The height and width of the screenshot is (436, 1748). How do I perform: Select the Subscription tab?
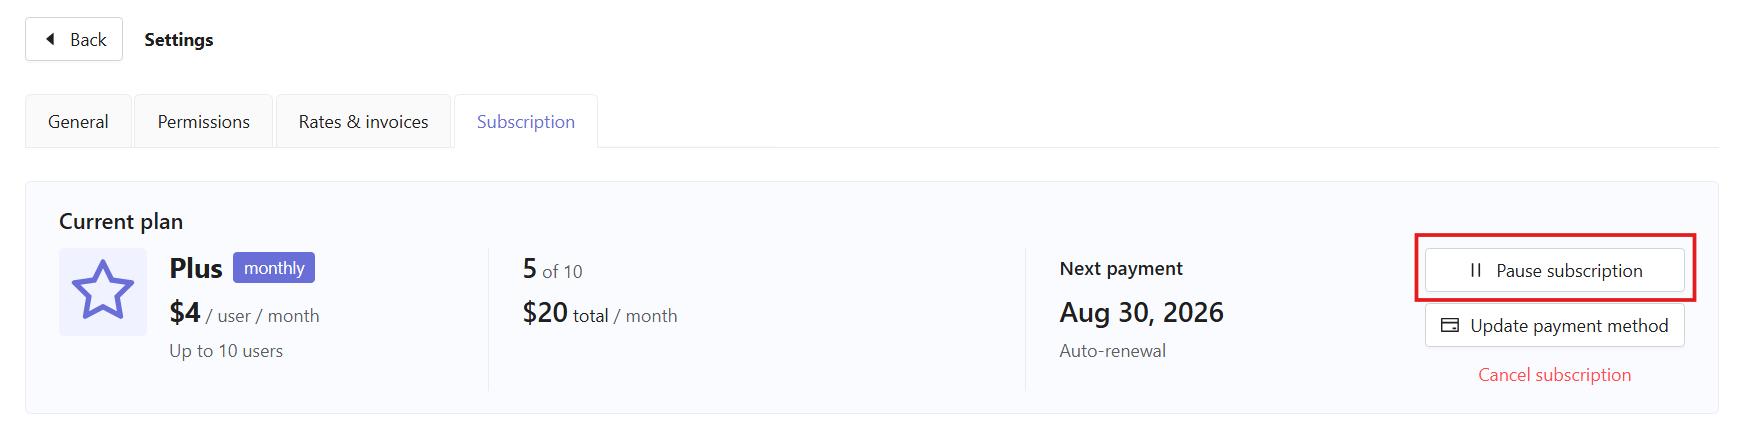[x=526, y=121]
